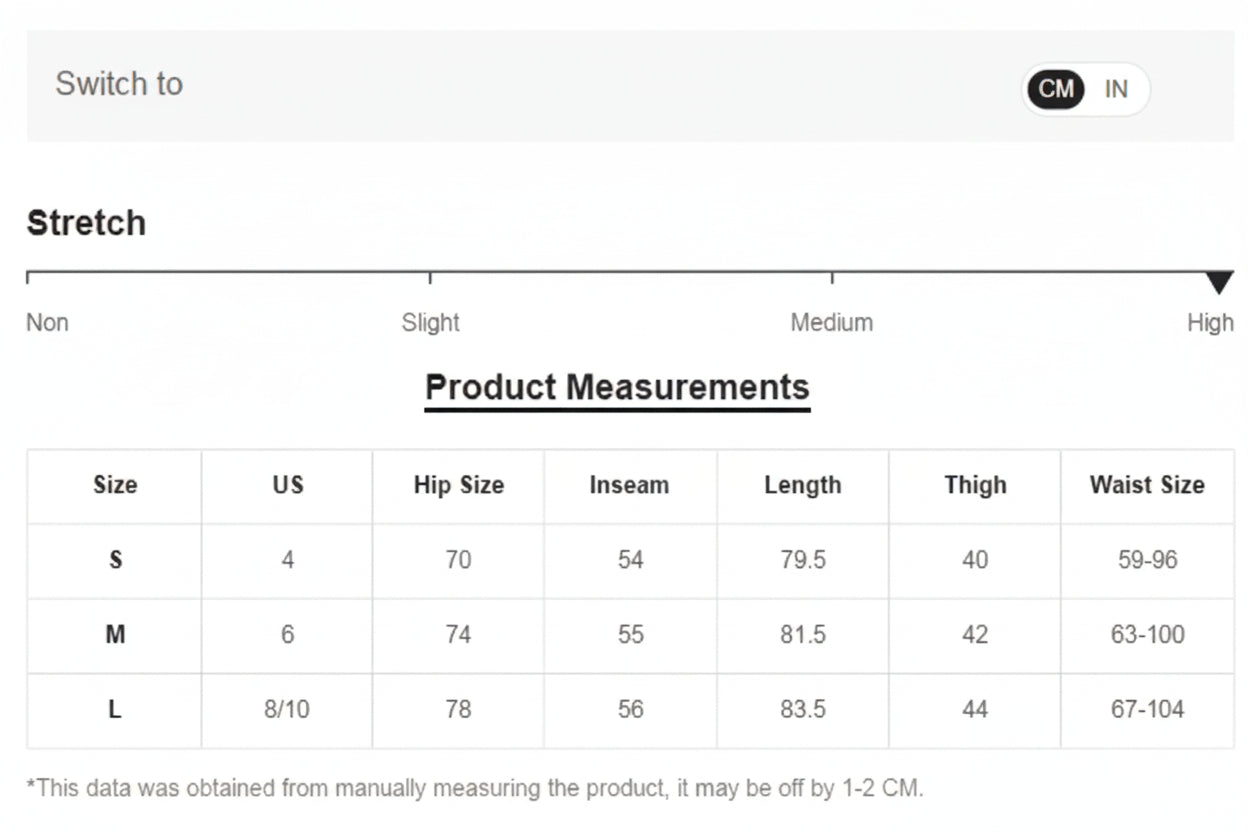Click the Length column header
1248x832 pixels.
coord(803,486)
